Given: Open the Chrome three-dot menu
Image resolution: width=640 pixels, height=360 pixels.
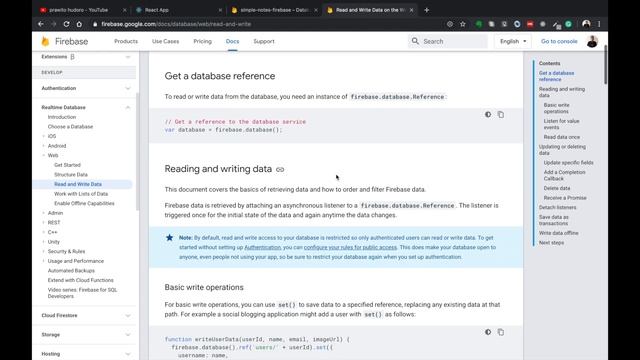Looking at the screenshot, I should point(599,24).
